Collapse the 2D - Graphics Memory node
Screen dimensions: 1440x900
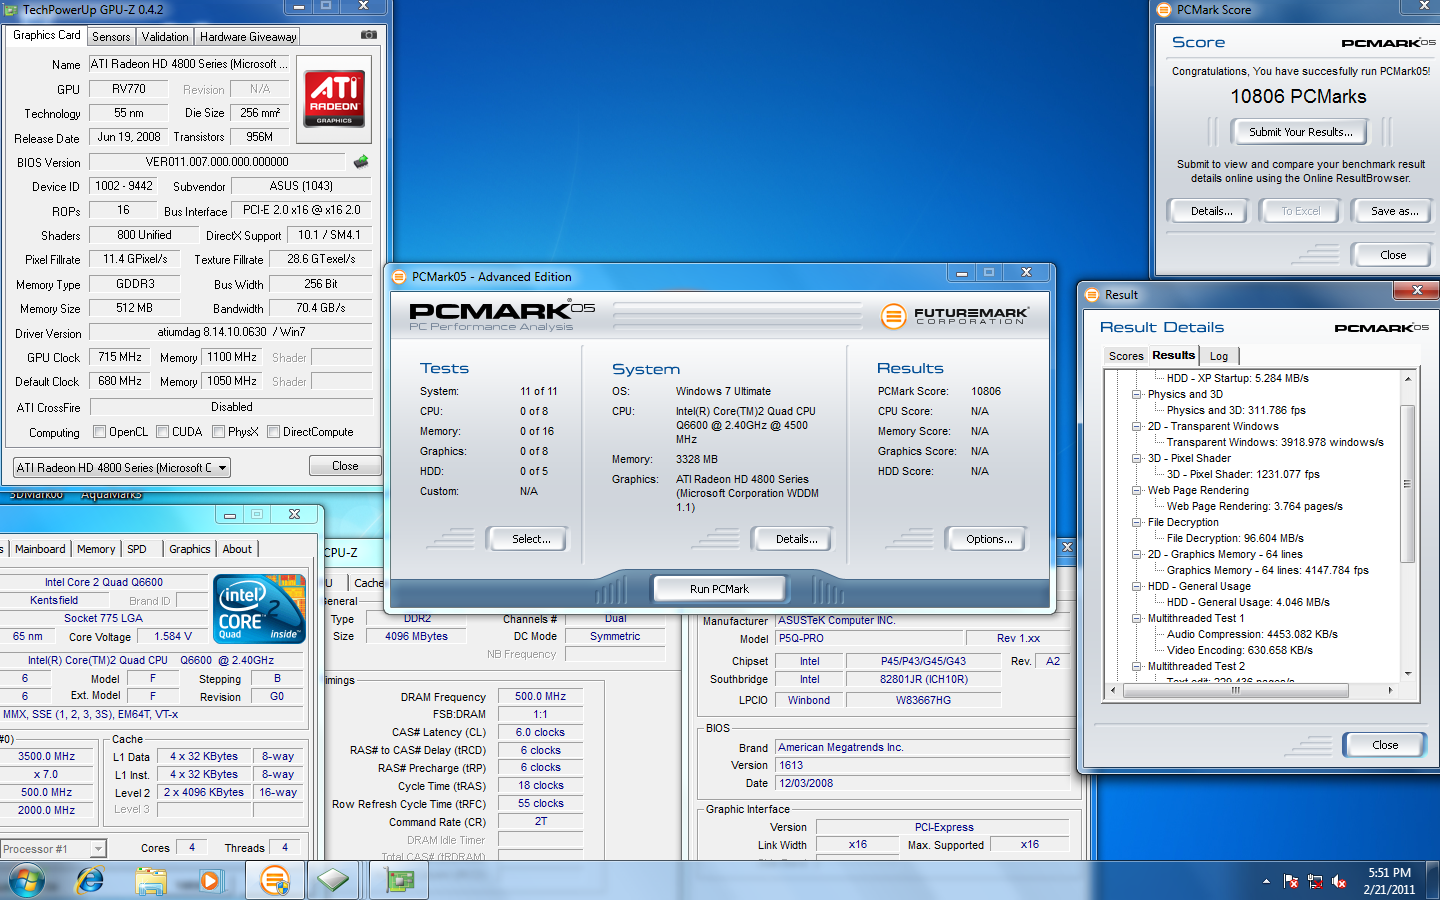(1137, 554)
